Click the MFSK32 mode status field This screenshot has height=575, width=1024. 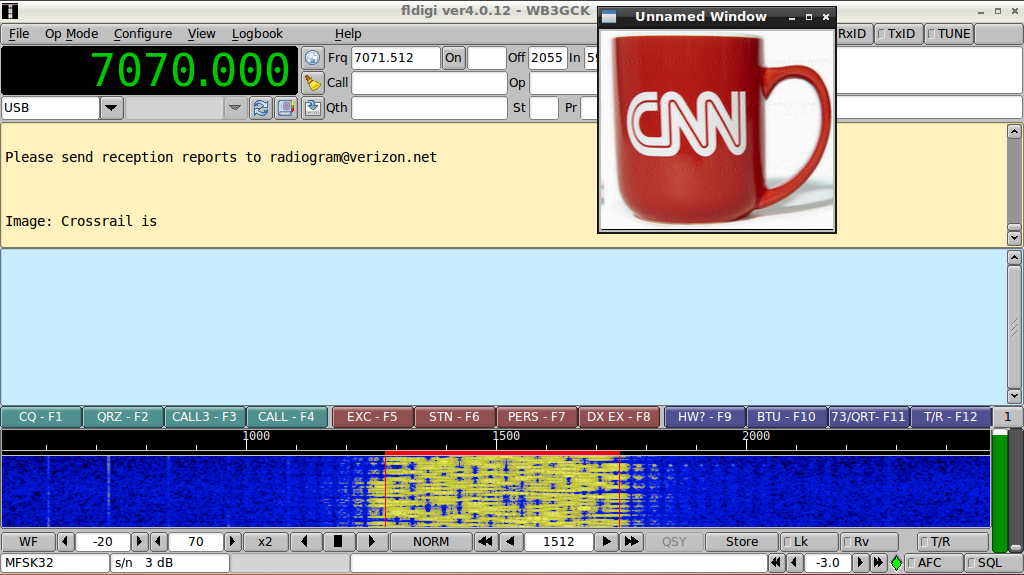55,563
